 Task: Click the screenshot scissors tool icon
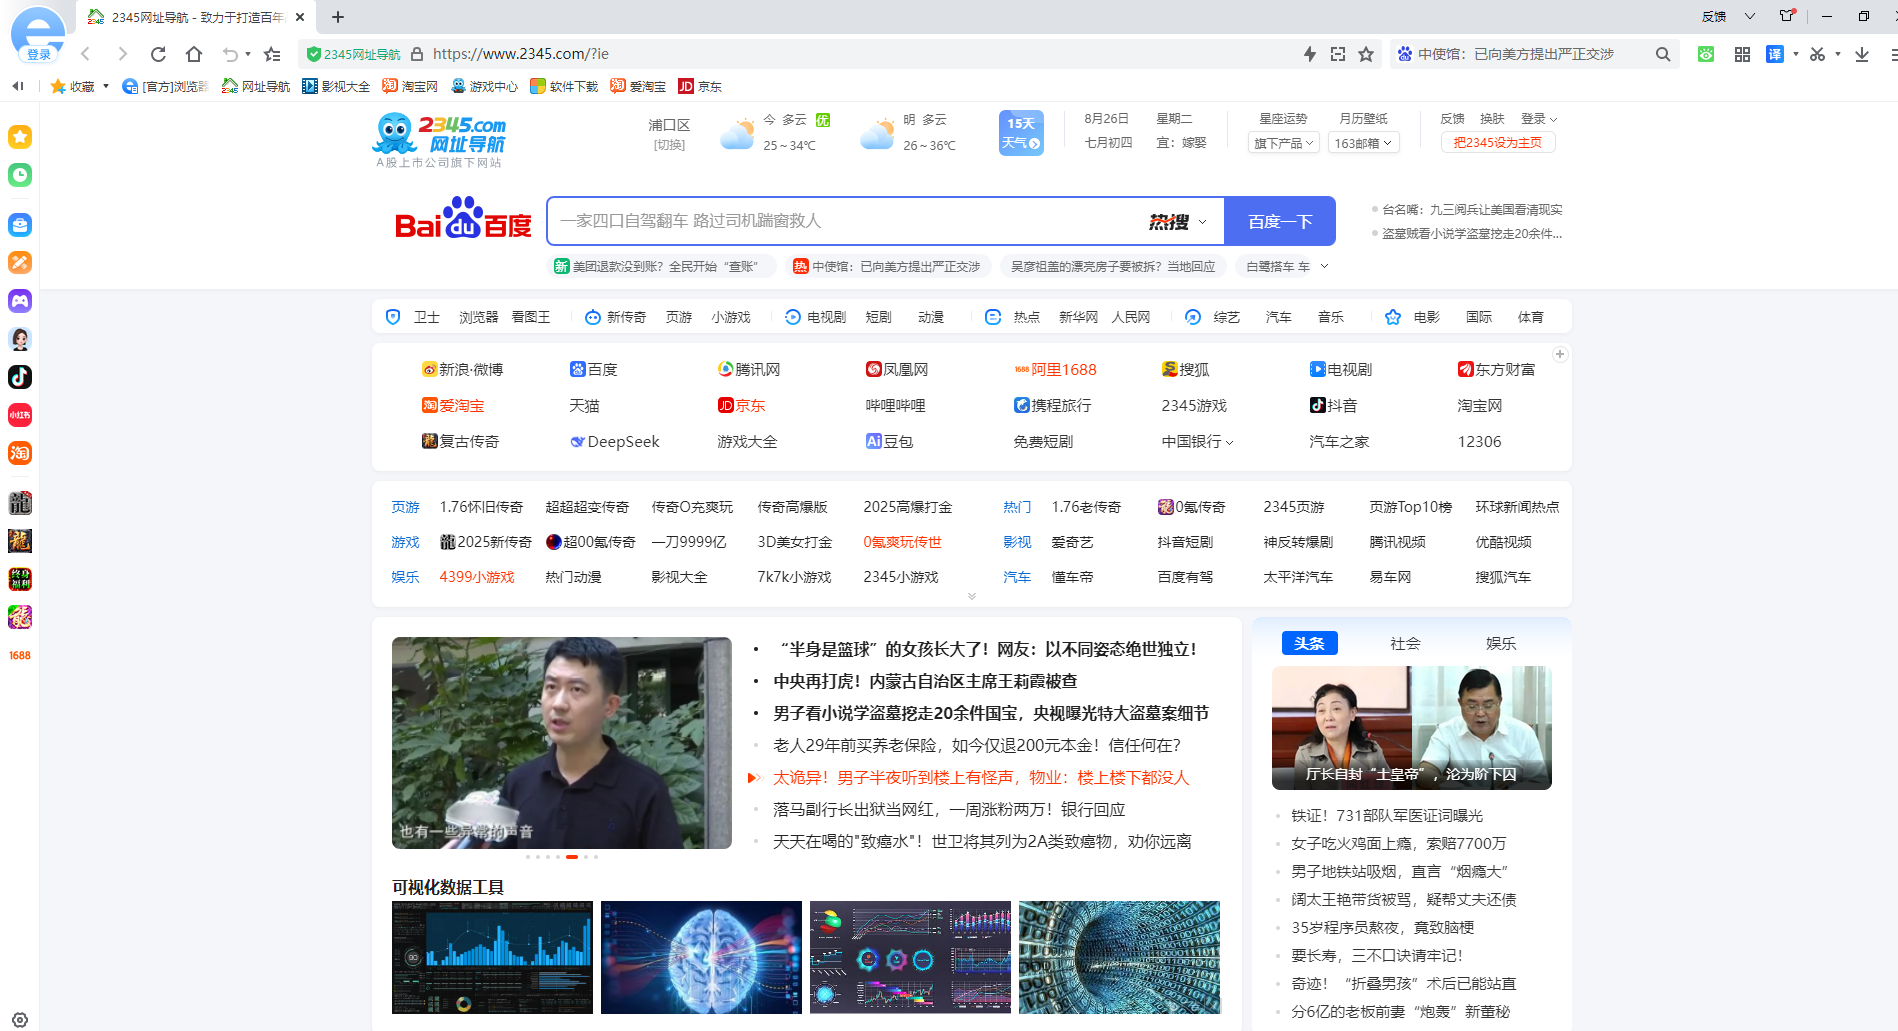[x=1817, y=54]
